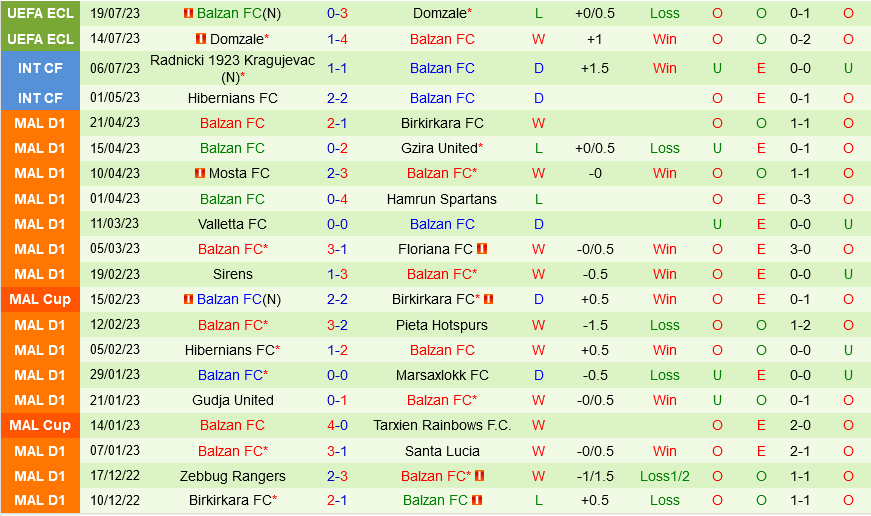Open the 0-4 score of Hamrun Spartans match
This screenshot has width=871, height=516.
[x=337, y=199]
